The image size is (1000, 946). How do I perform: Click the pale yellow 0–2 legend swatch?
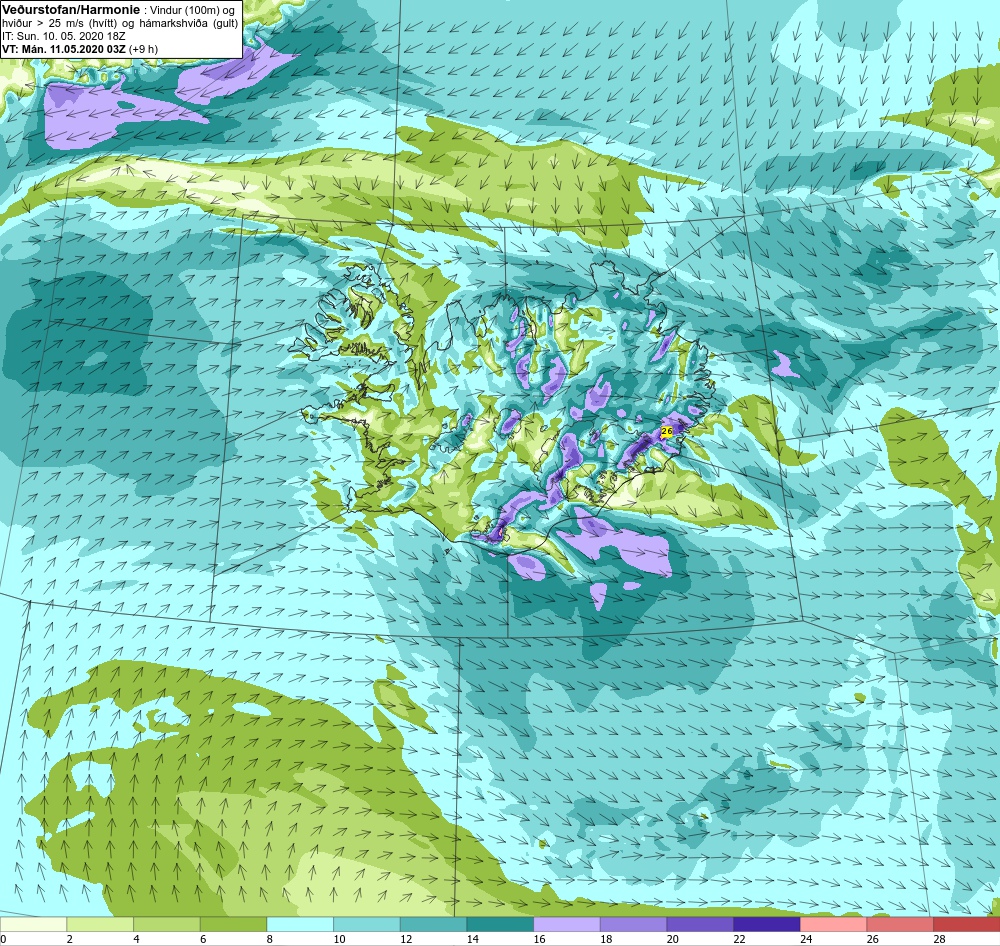33,924
